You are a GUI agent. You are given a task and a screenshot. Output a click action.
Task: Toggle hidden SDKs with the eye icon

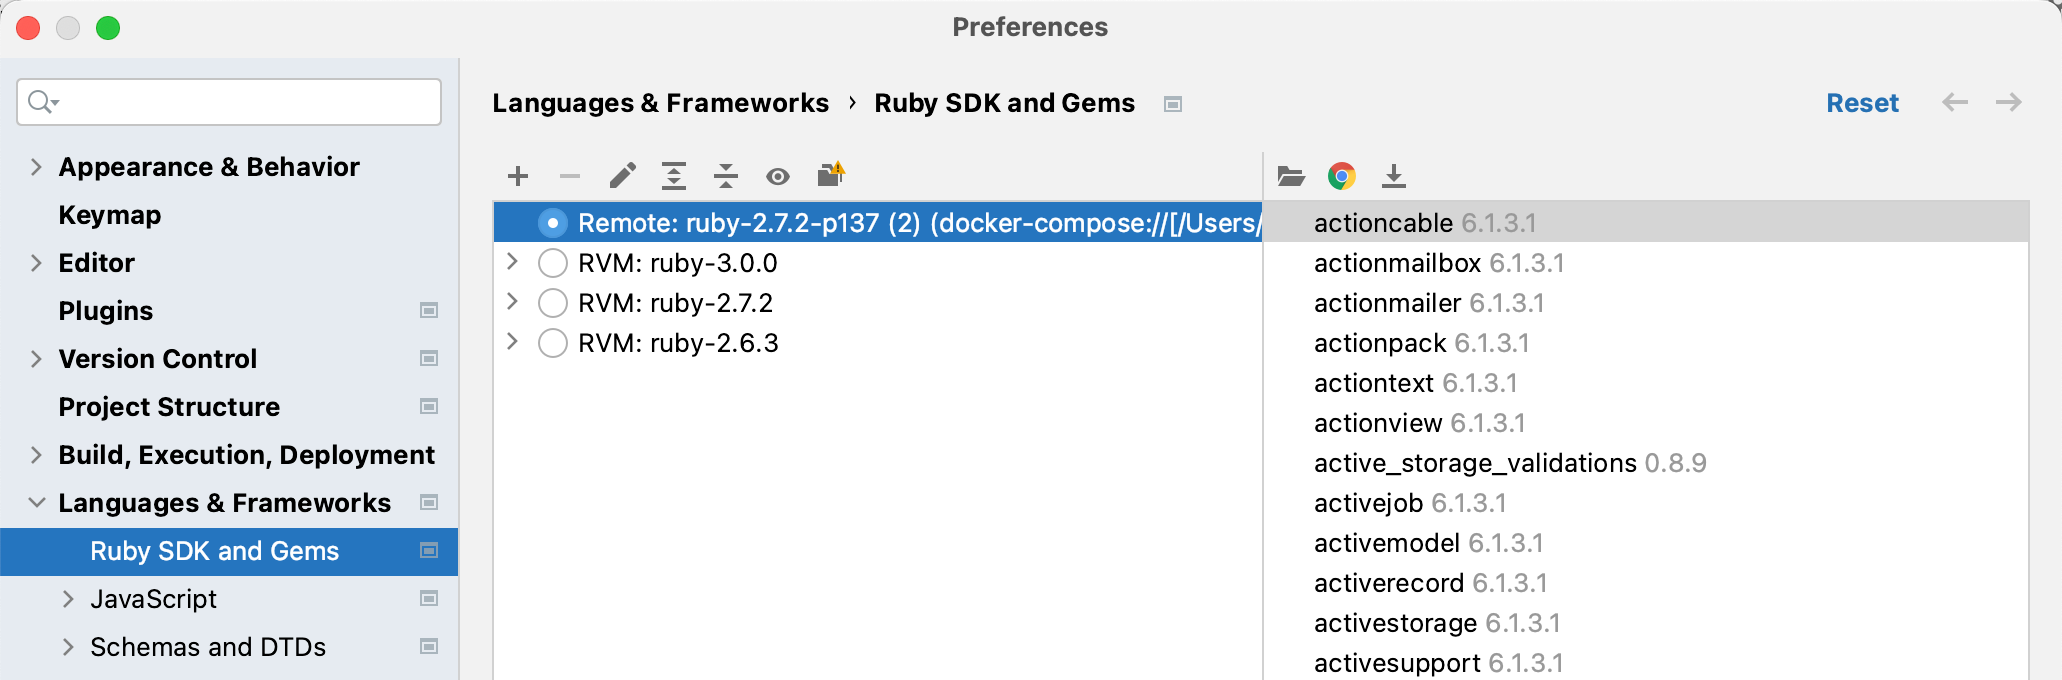coord(778,175)
